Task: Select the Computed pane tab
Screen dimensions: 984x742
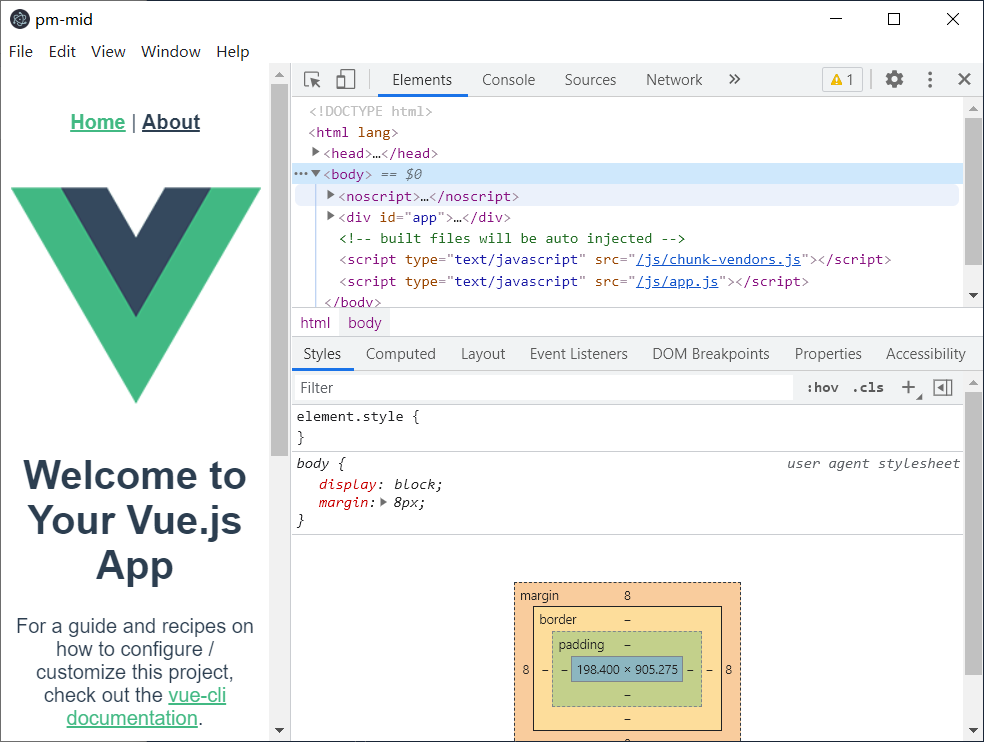Action: click(x=400, y=354)
